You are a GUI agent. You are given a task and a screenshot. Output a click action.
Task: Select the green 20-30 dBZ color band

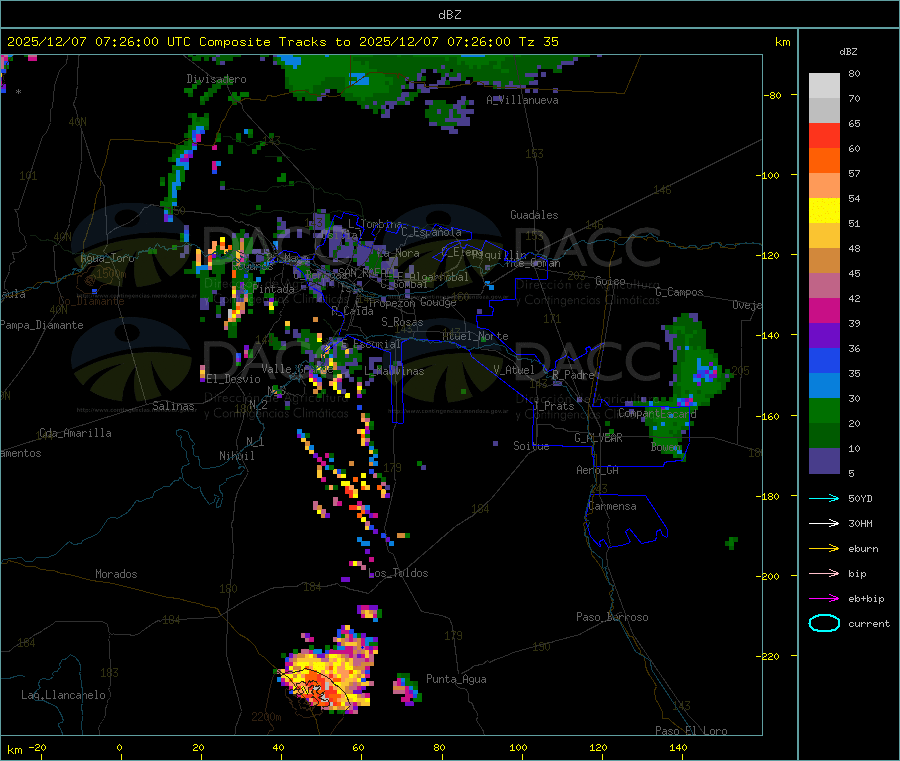(x=824, y=411)
